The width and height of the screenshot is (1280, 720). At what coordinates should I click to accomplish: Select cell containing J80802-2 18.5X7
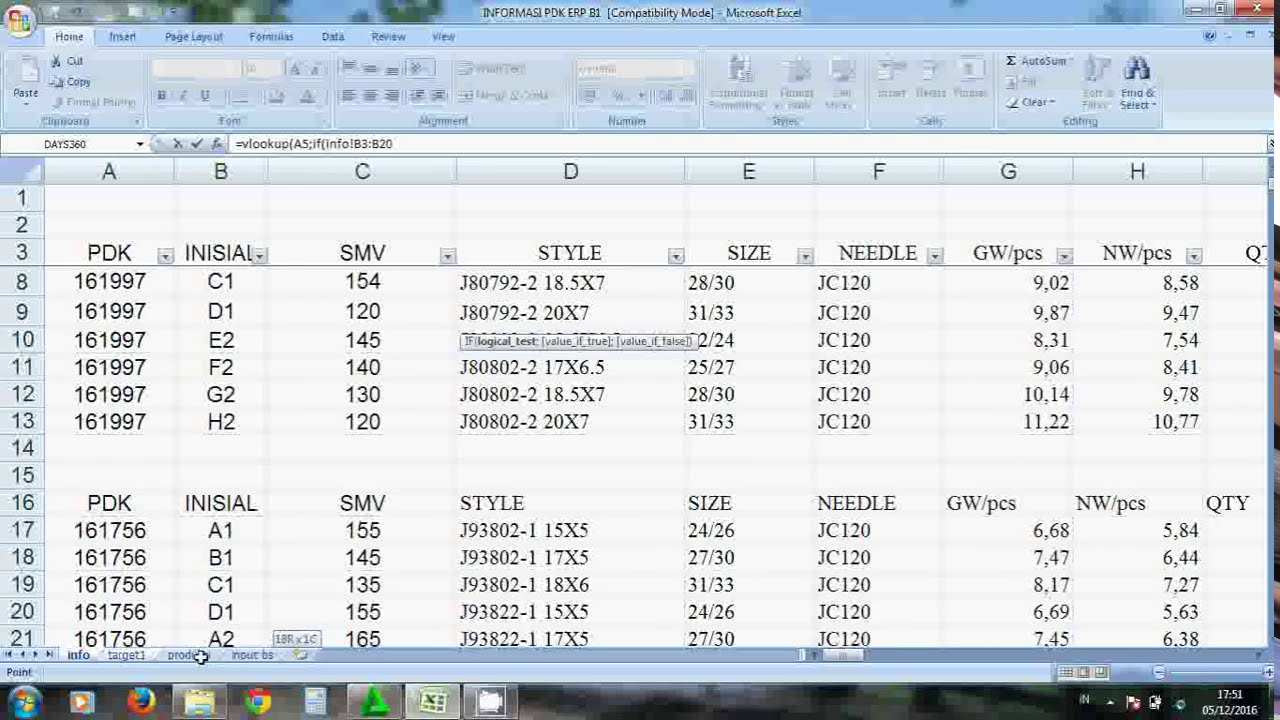(x=570, y=394)
